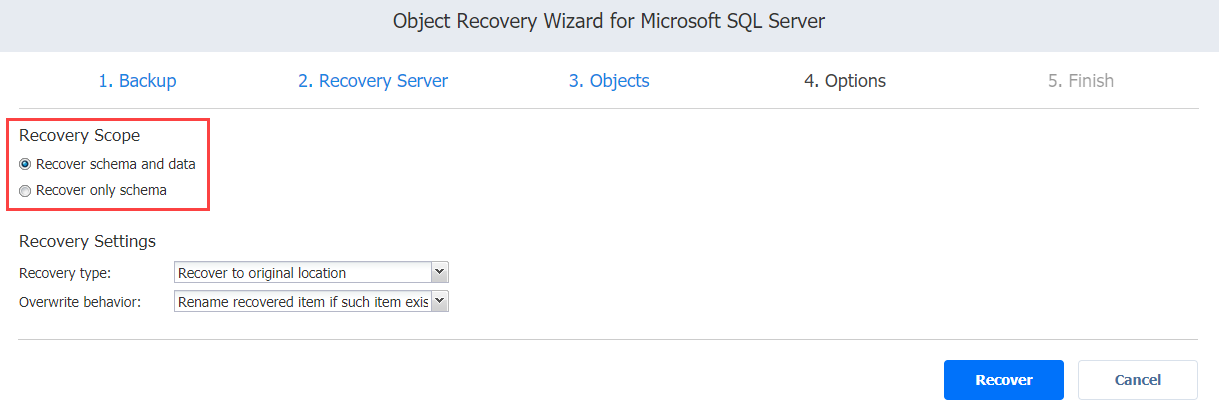Click the arrow on the Recovery type dropdown

tap(439, 272)
